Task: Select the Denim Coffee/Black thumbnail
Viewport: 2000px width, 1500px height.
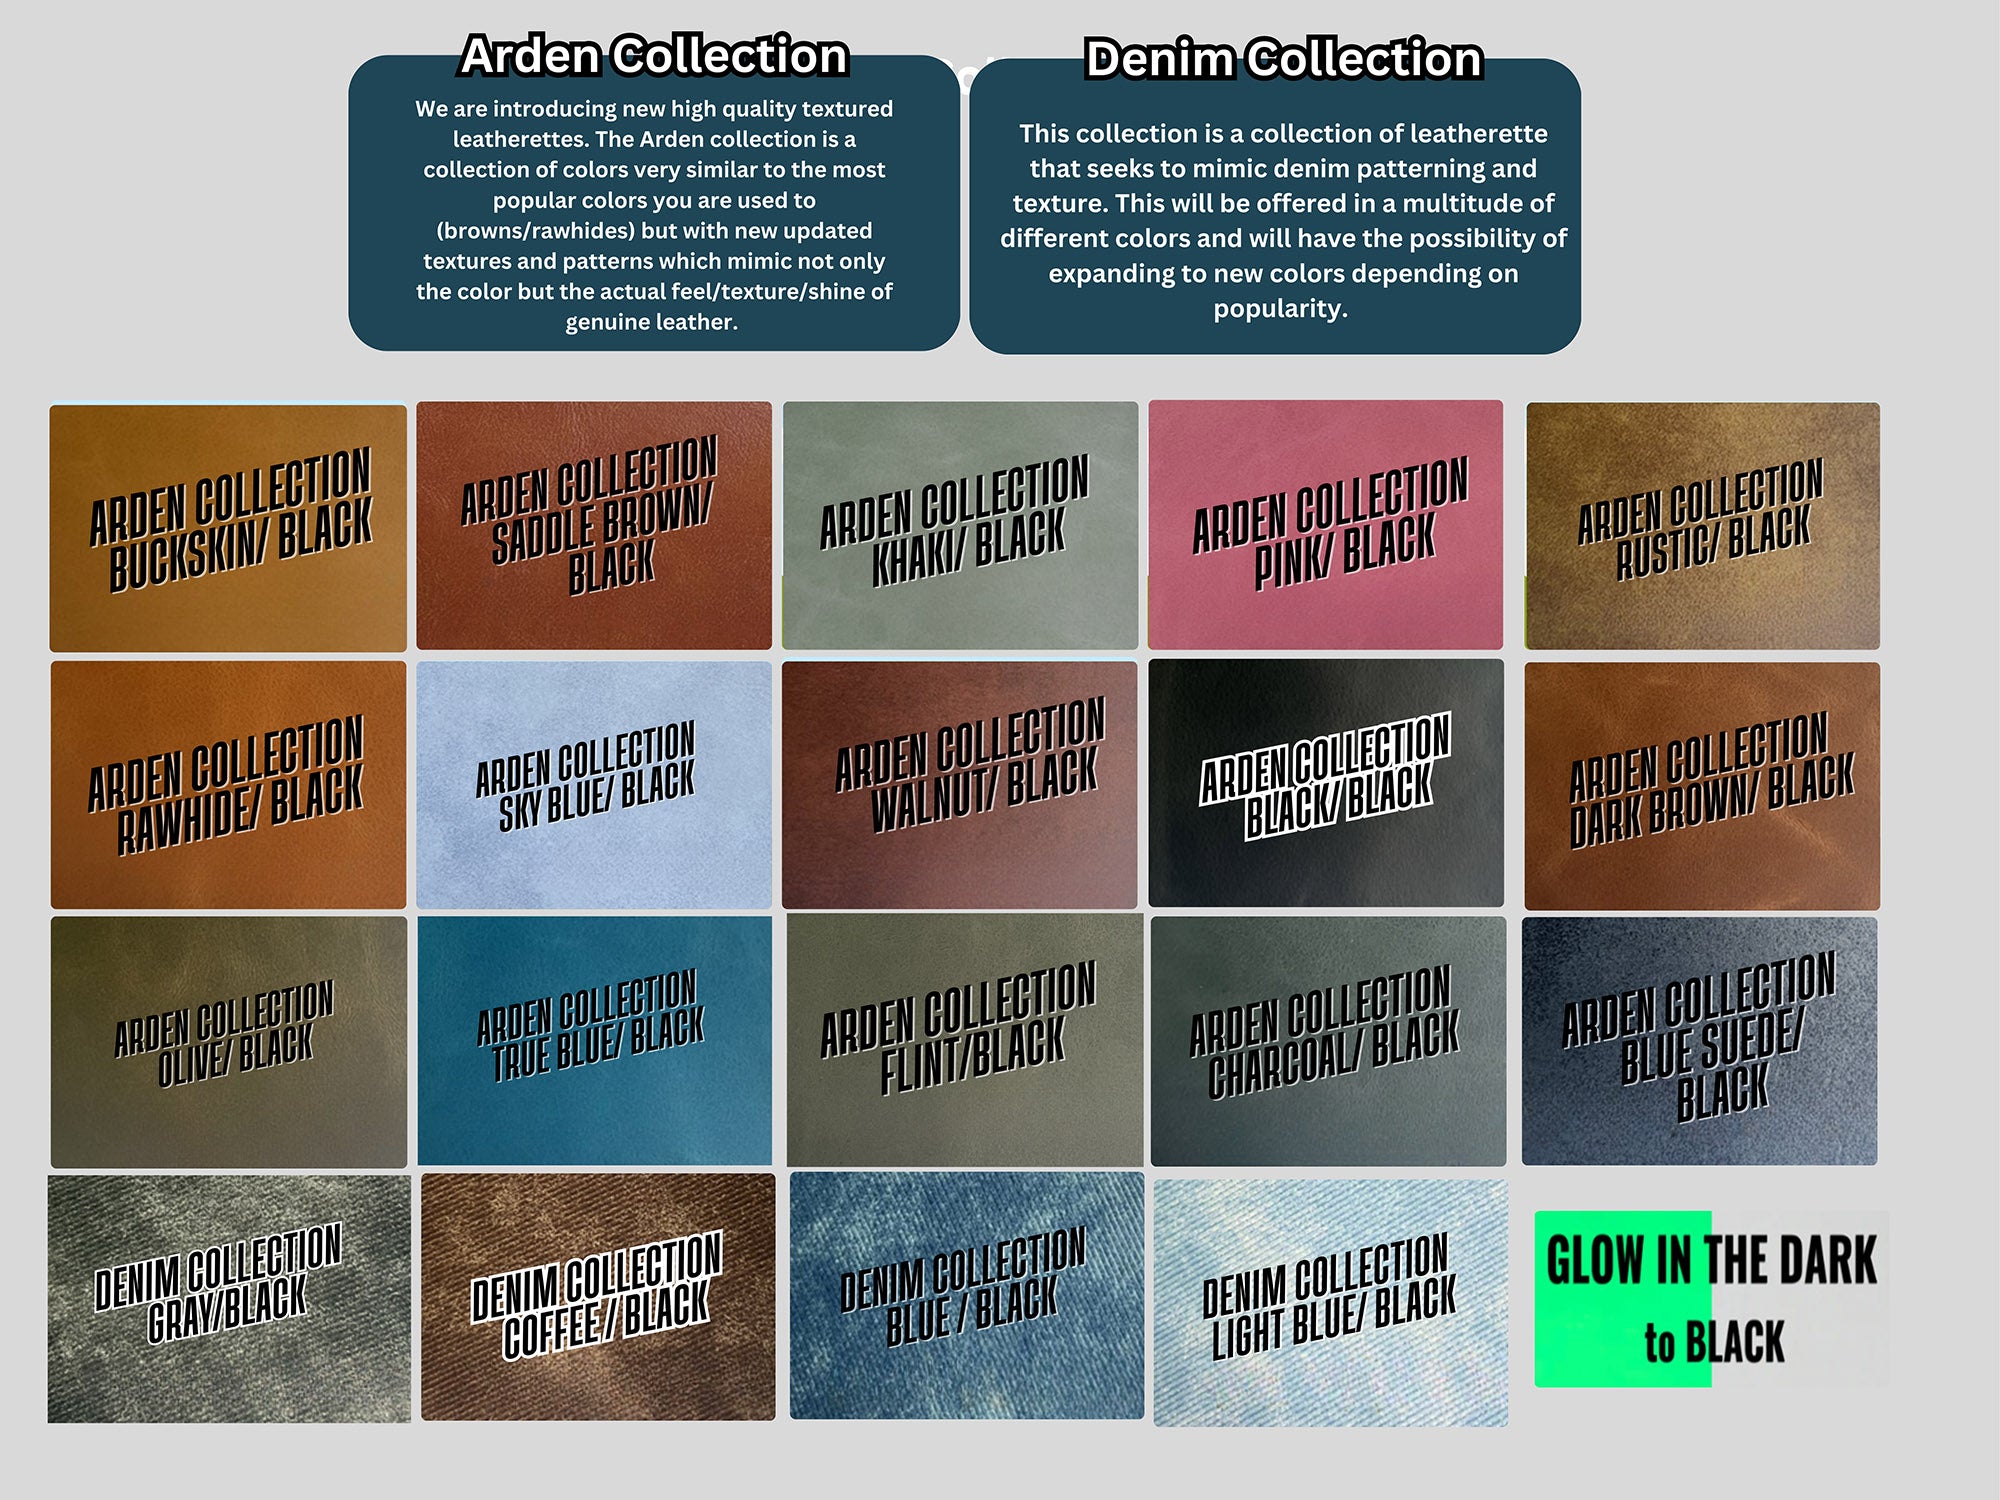Action: tap(597, 1296)
